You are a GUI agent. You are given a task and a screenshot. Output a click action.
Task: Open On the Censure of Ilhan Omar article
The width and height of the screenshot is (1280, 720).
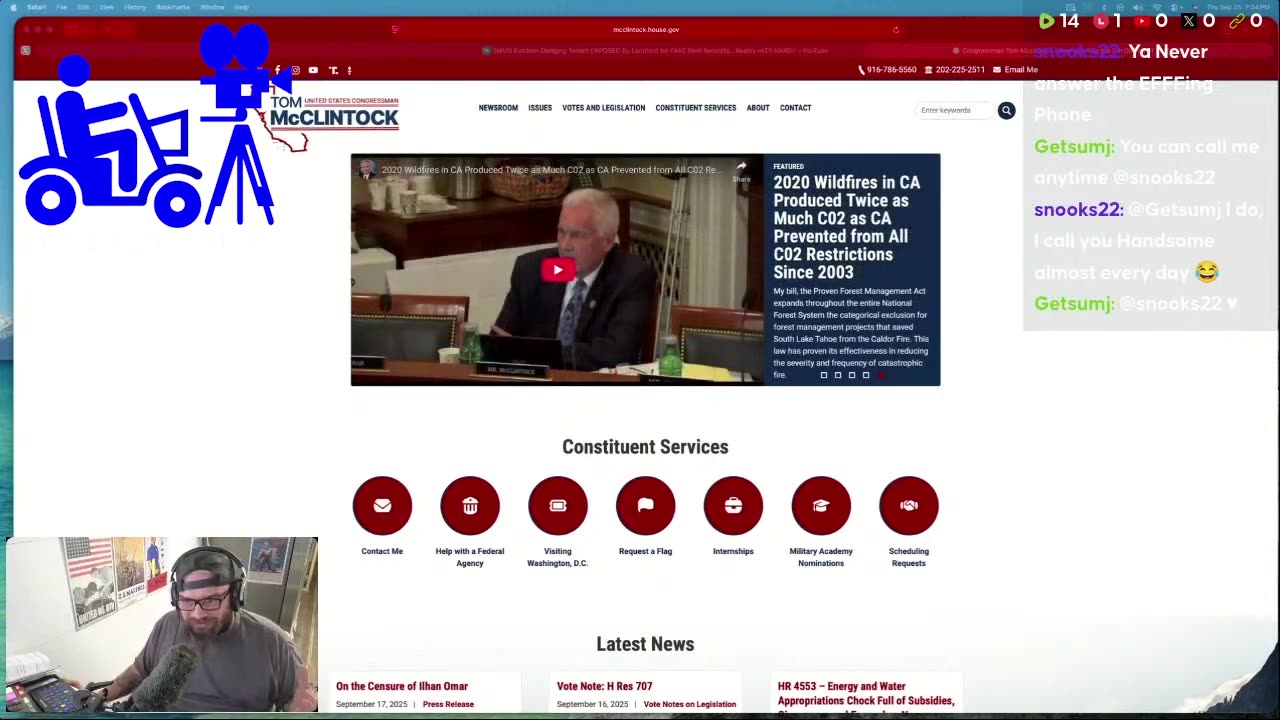point(402,686)
